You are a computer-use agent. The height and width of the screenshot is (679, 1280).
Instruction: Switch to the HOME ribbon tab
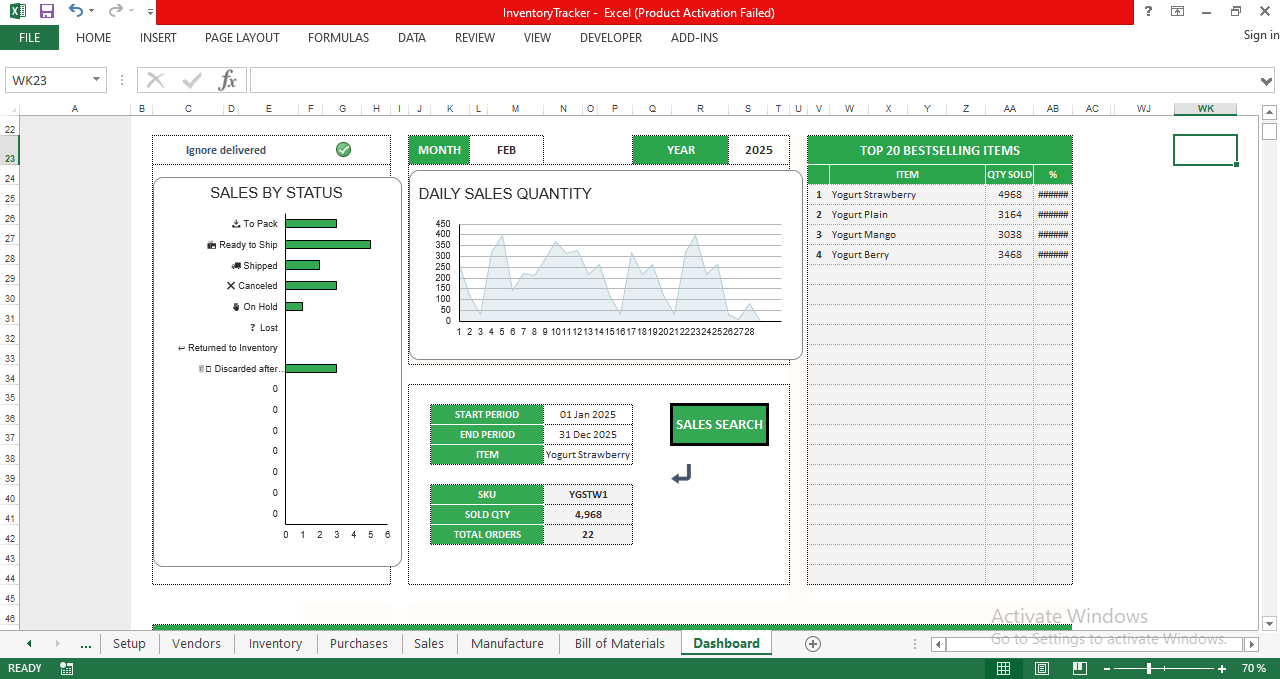click(x=93, y=38)
